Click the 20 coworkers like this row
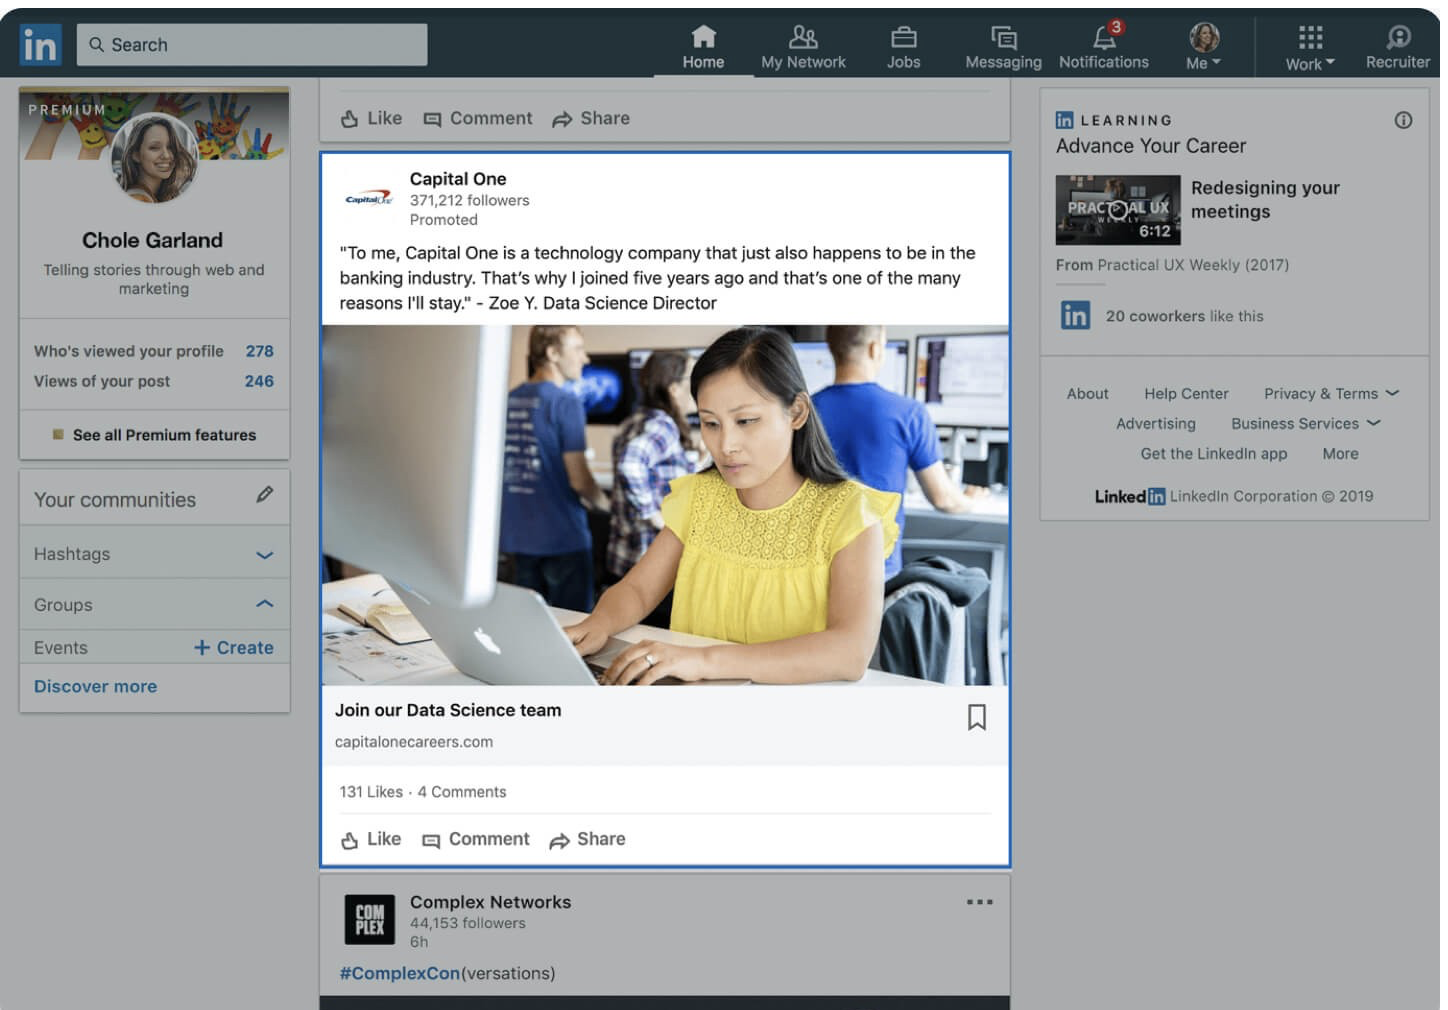Viewport: 1448px width, 1010px height. 1162,316
